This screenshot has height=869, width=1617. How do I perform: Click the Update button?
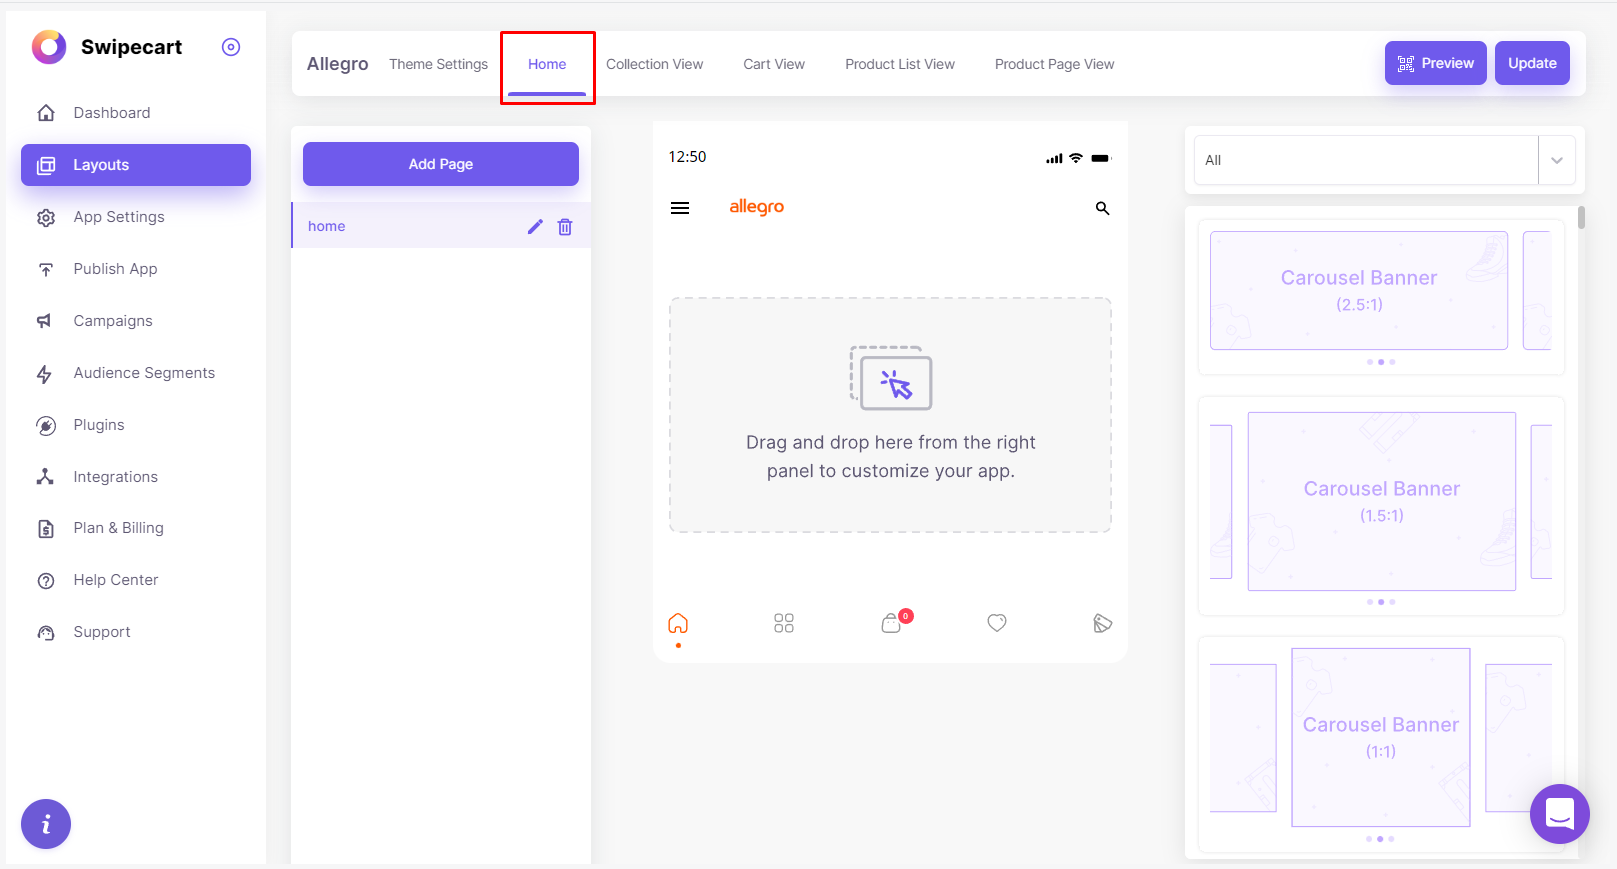pos(1532,63)
